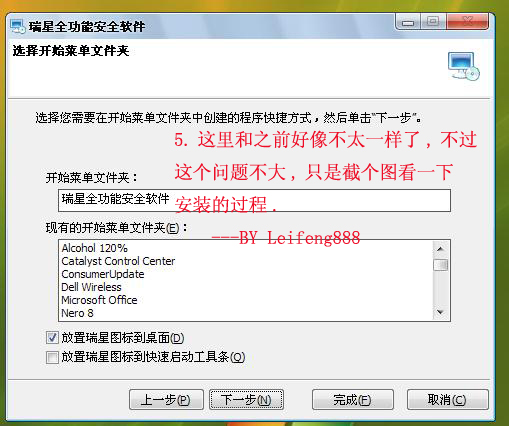Click the computer and disc setup icon
509x426 pixels.
pyautogui.click(x=463, y=66)
